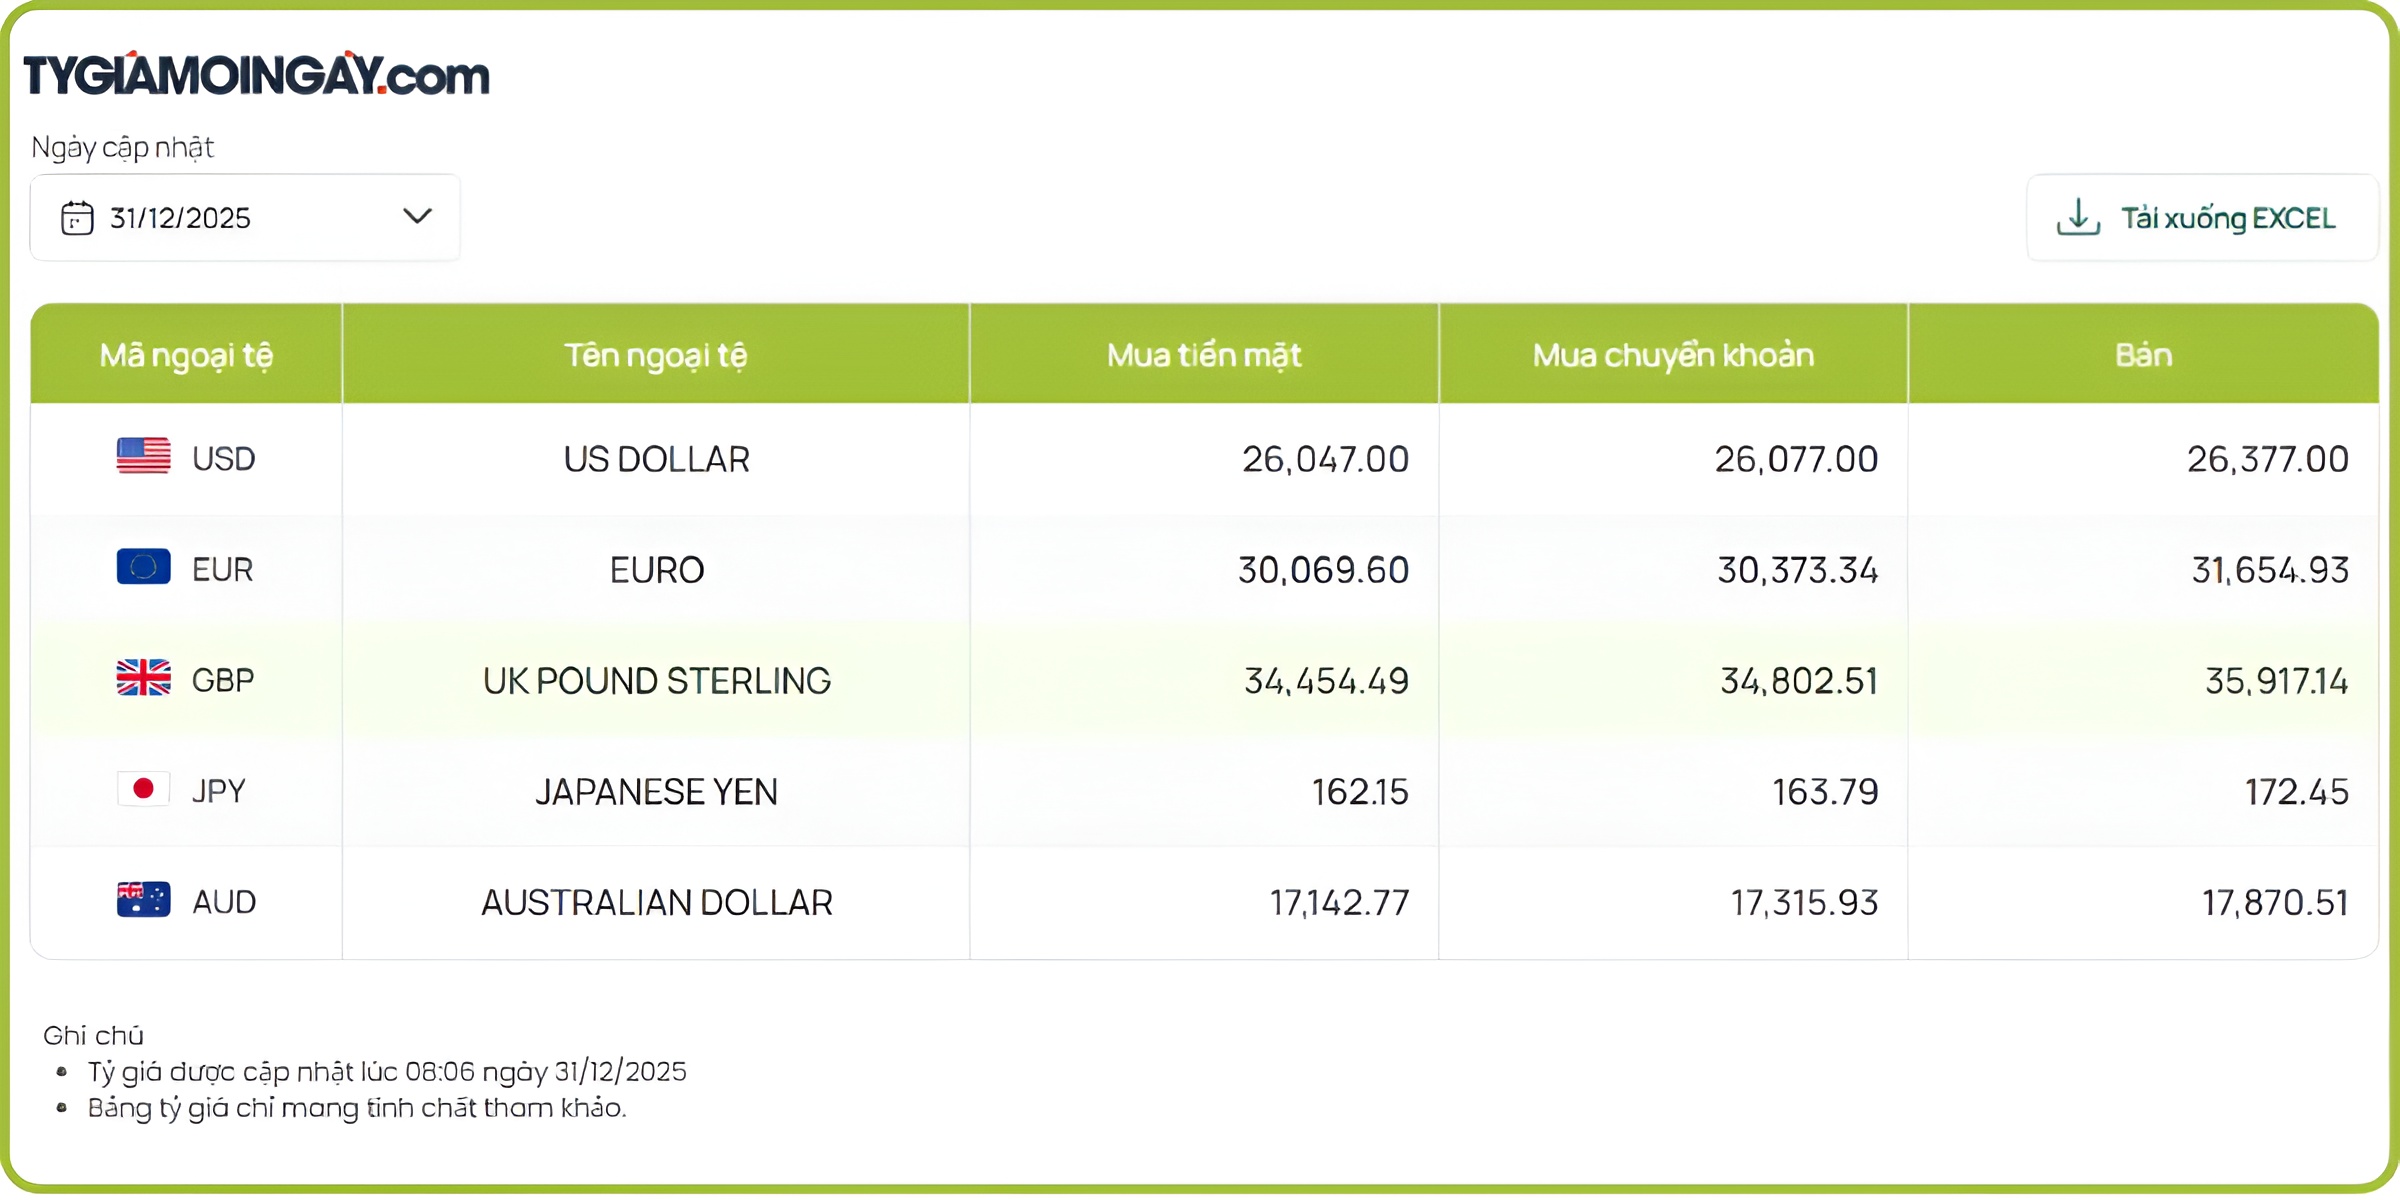Screen dimensions: 2400x1200
Task: Click the Australia flag icon
Action: [x=143, y=900]
